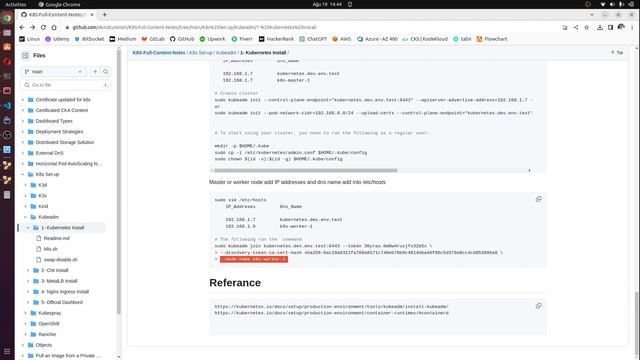The image size is (640, 360).
Task: Open Linux bookmark
Action: [x=29, y=39]
